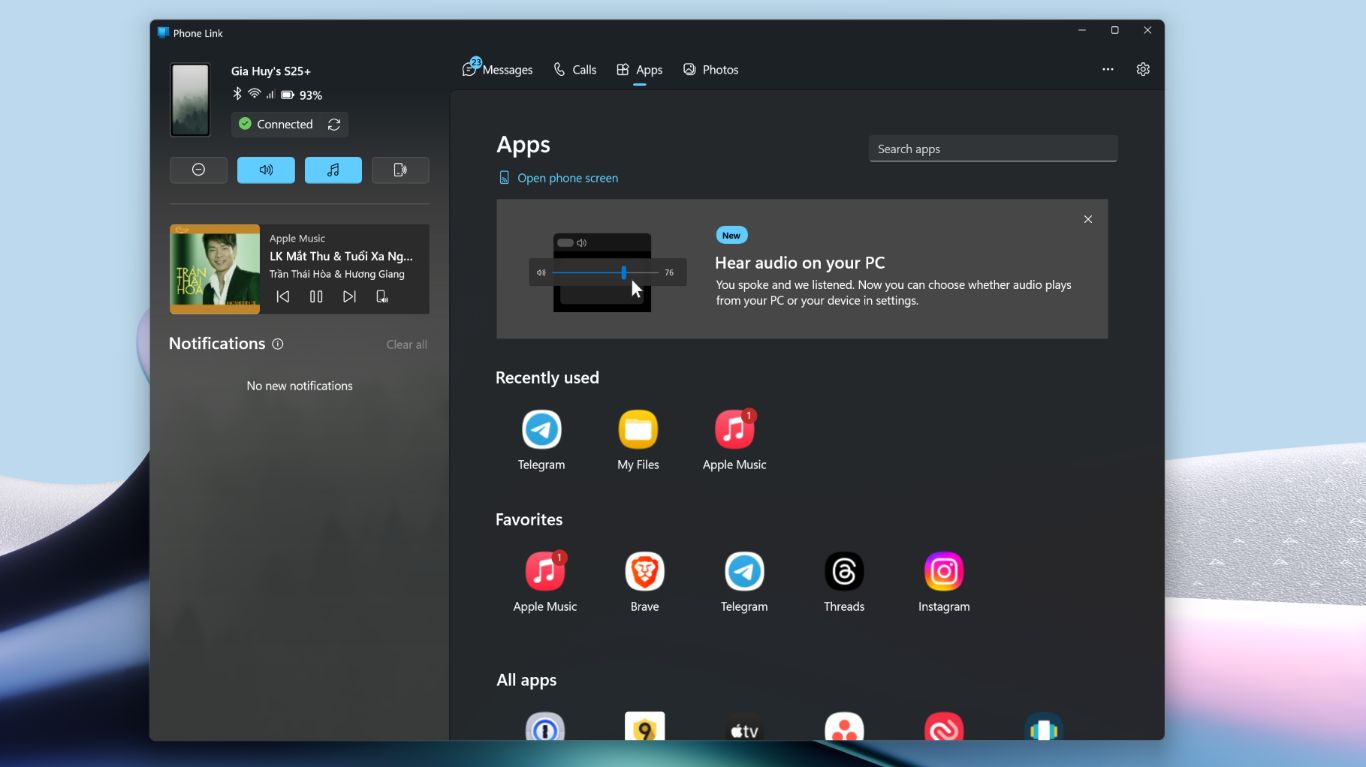Pause the current Apple Music track

click(316, 297)
